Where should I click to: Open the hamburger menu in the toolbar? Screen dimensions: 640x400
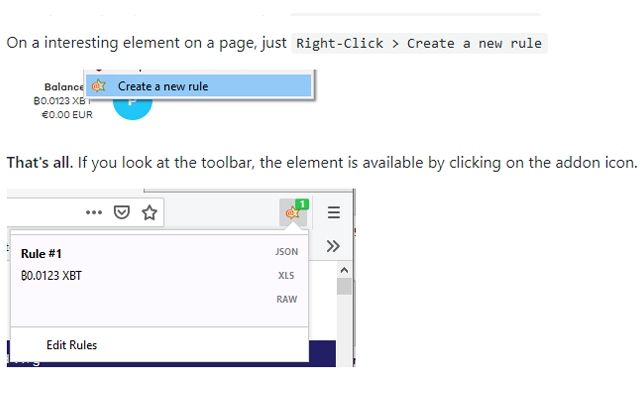334,212
